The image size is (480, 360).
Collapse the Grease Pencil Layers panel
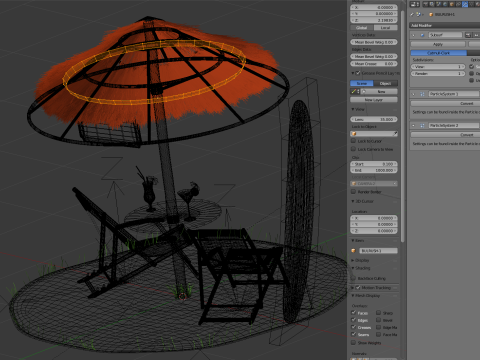[353, 73]
